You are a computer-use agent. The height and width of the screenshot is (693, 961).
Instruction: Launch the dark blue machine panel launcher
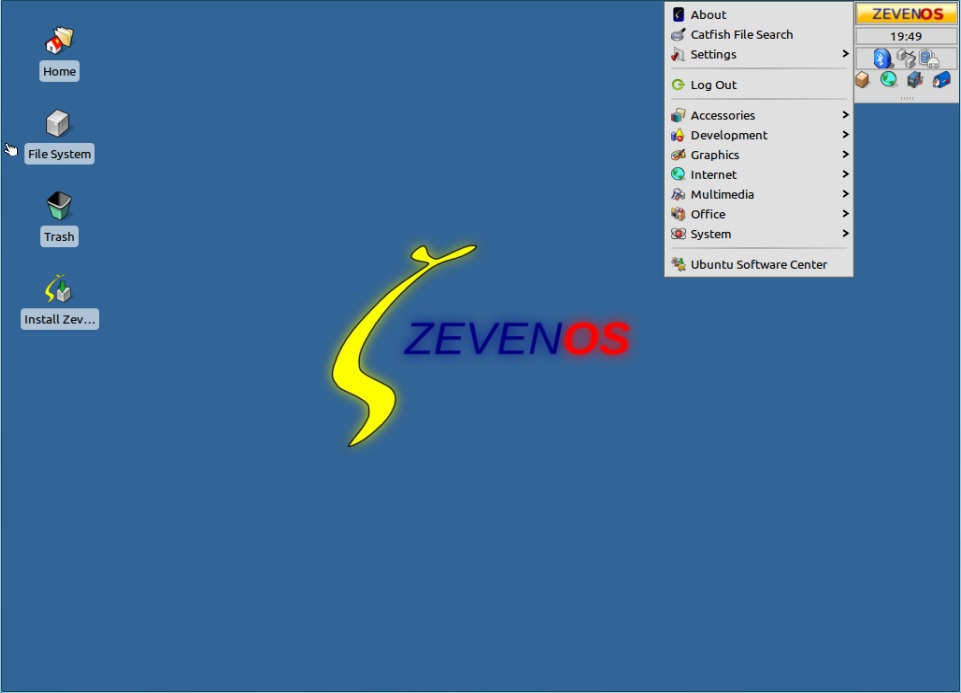click(x=914, y=80)
